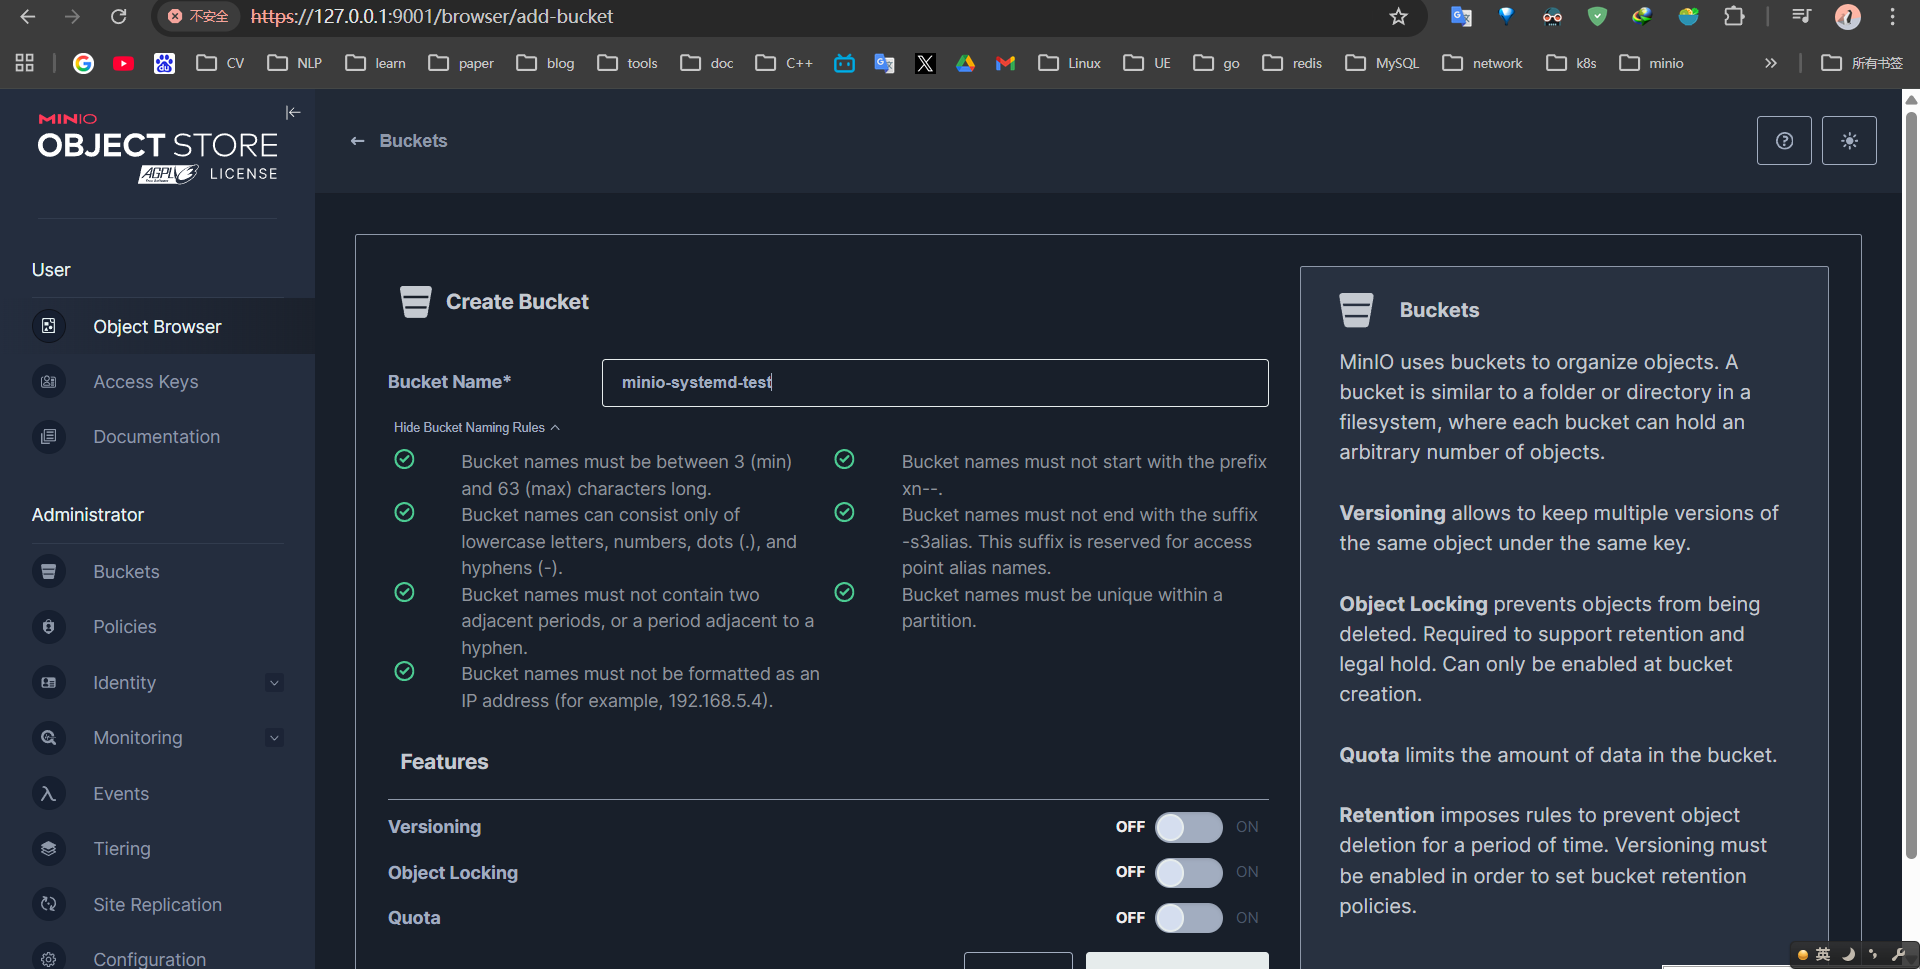Viewport: 1920px width, 969px height.
Task: Open the C++ bookmarks folder
Action: point(784,63)
